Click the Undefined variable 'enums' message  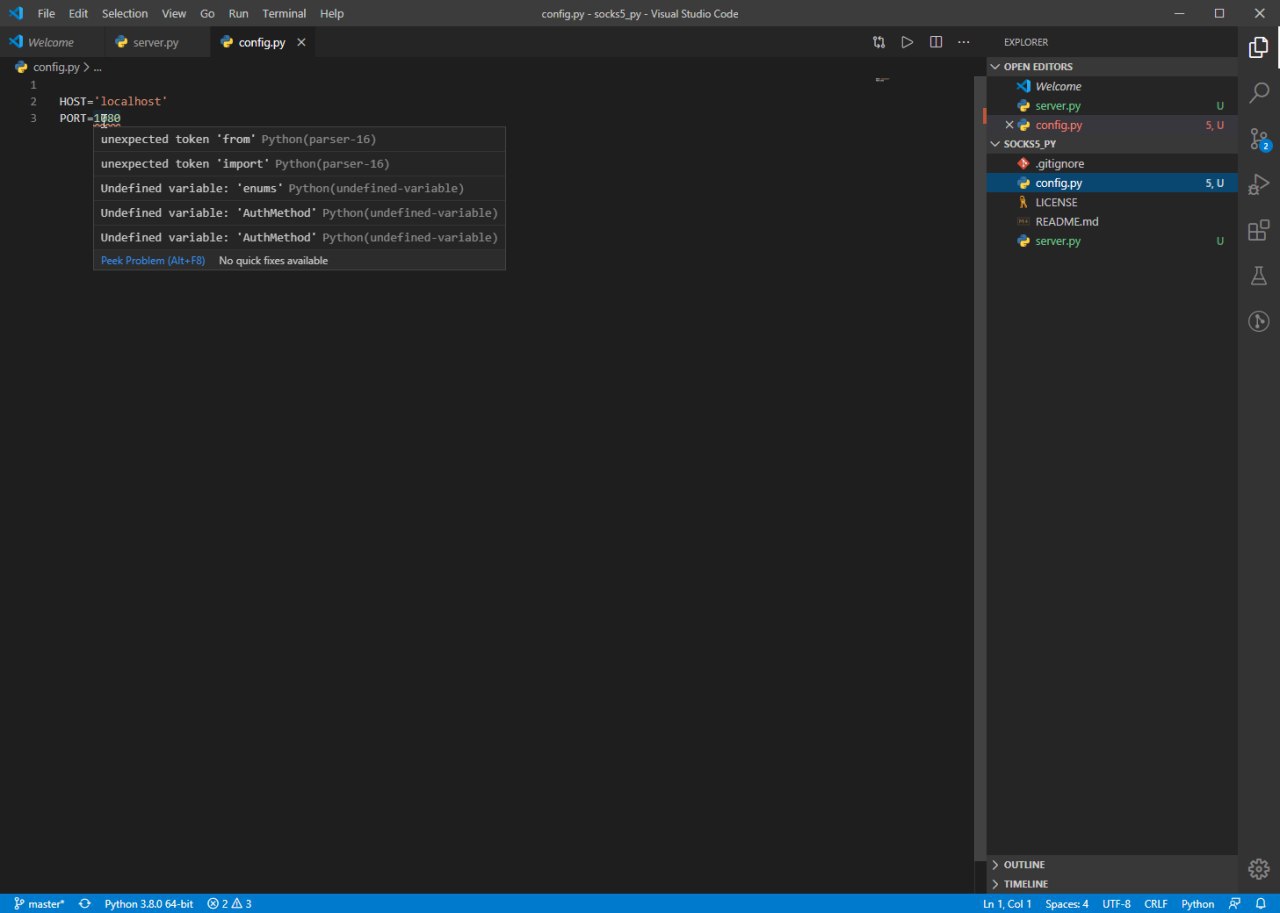299,188
